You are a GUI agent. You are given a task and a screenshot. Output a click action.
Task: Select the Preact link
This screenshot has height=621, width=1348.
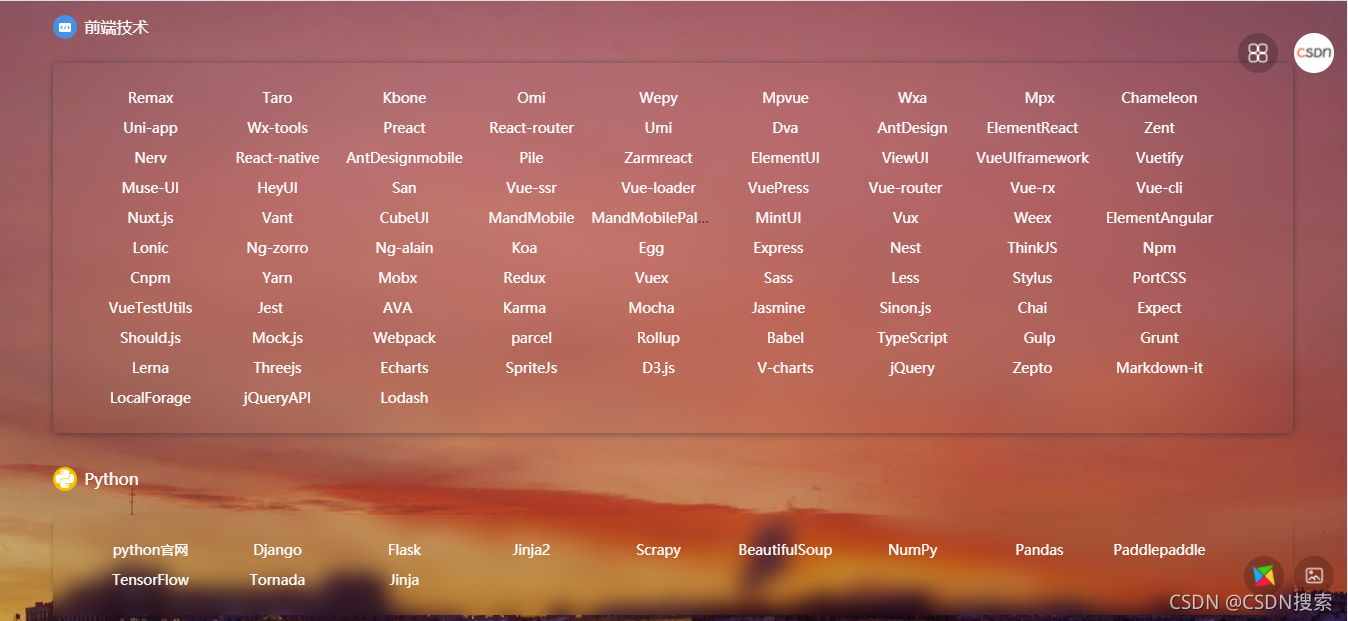(405, 128)
